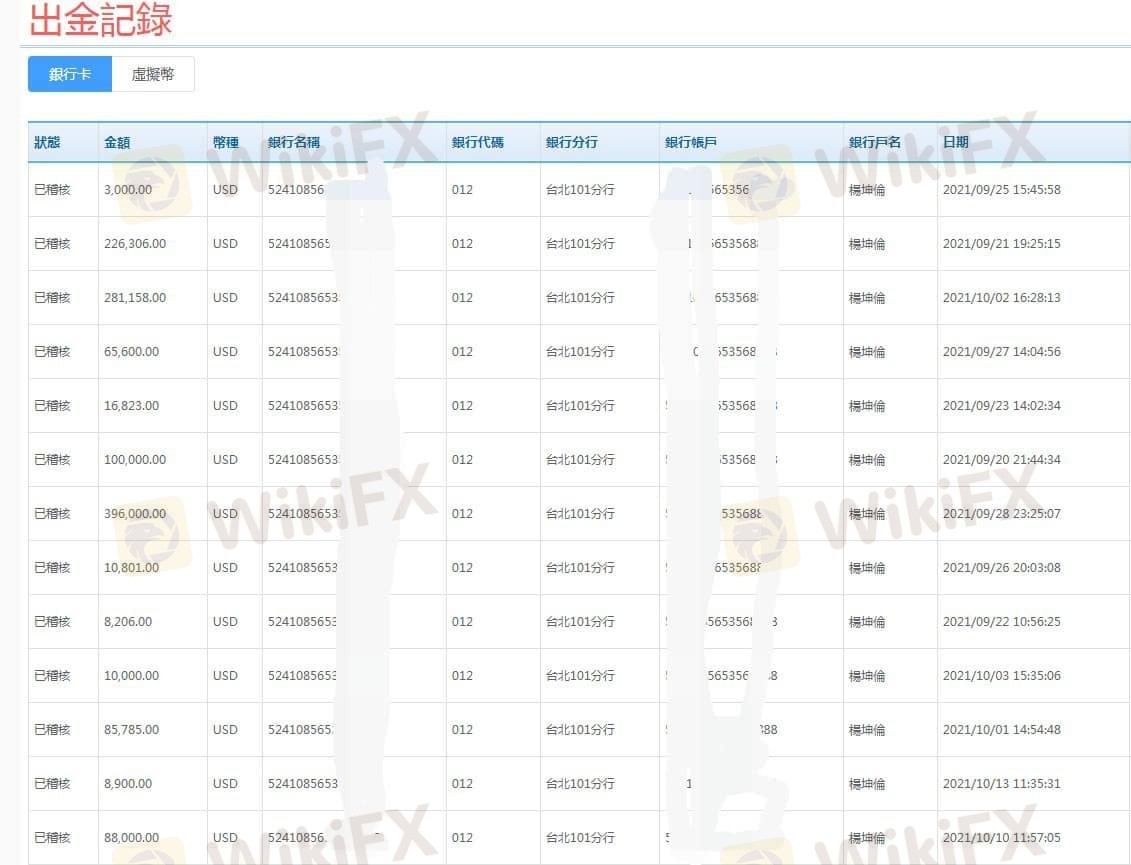Open the 虛擬幣 tab
Screen dimensions: 1131x865
152,74
